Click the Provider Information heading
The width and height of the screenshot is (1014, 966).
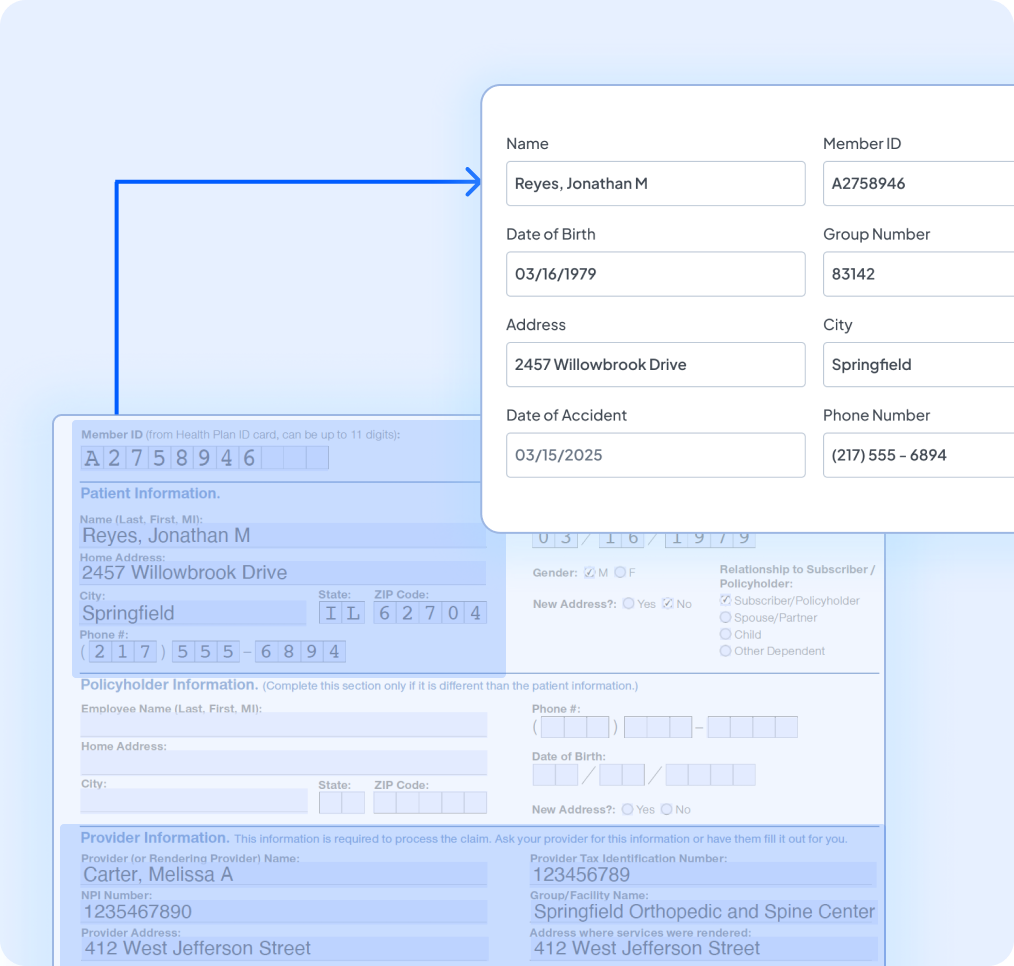[155, 838]
